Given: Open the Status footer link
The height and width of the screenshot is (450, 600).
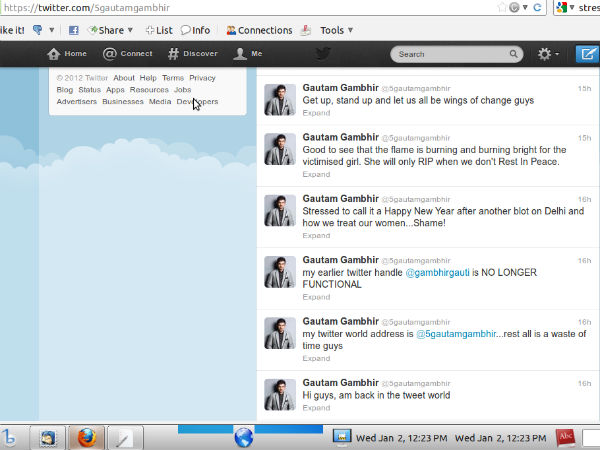Looking at the screenshot, I should coord(90,90).
